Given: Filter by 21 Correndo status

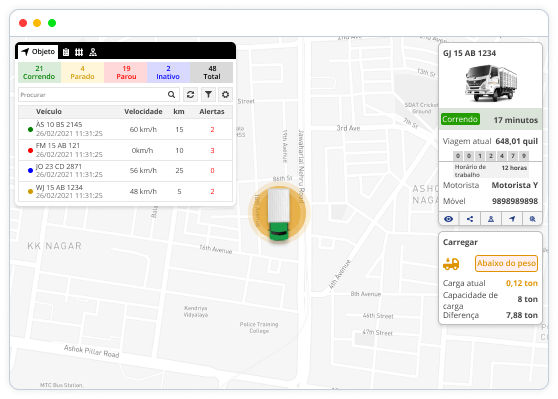Looking at the screenshot, I should (39, 72).
